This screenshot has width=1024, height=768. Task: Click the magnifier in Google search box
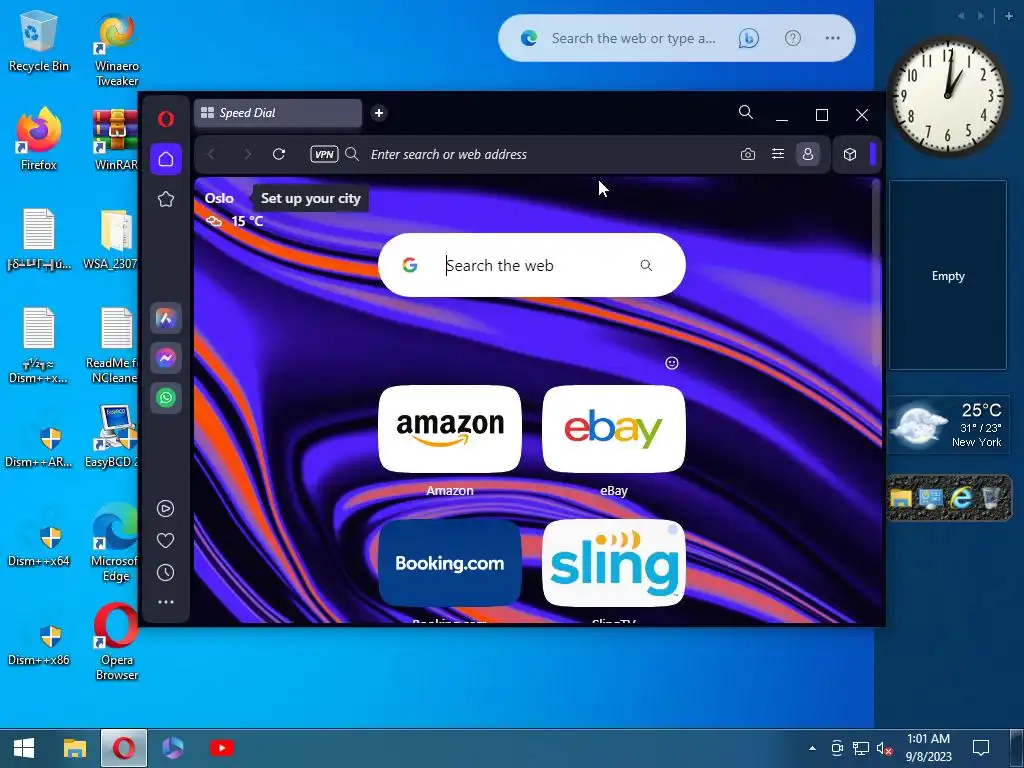(x=646, y=265)
